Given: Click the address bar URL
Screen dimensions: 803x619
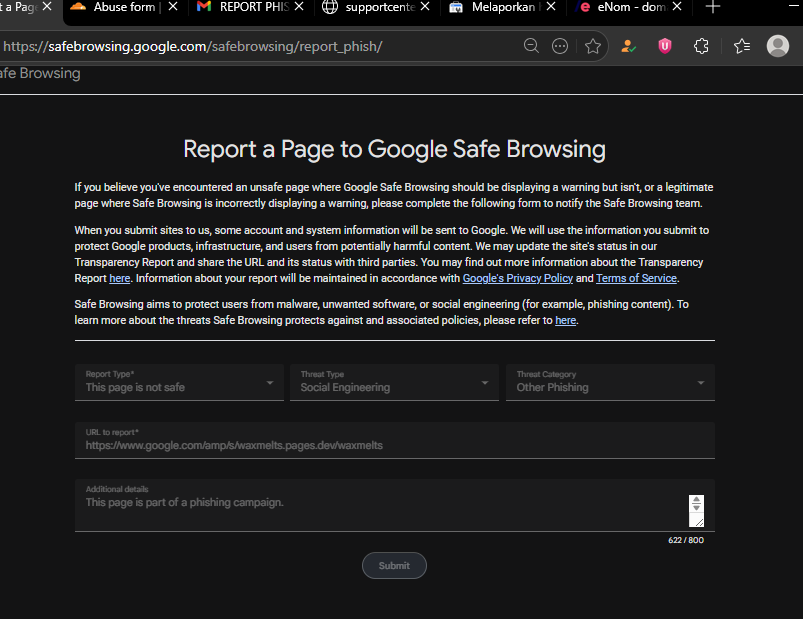Looking at the screenshot, I should click(193, 47).
